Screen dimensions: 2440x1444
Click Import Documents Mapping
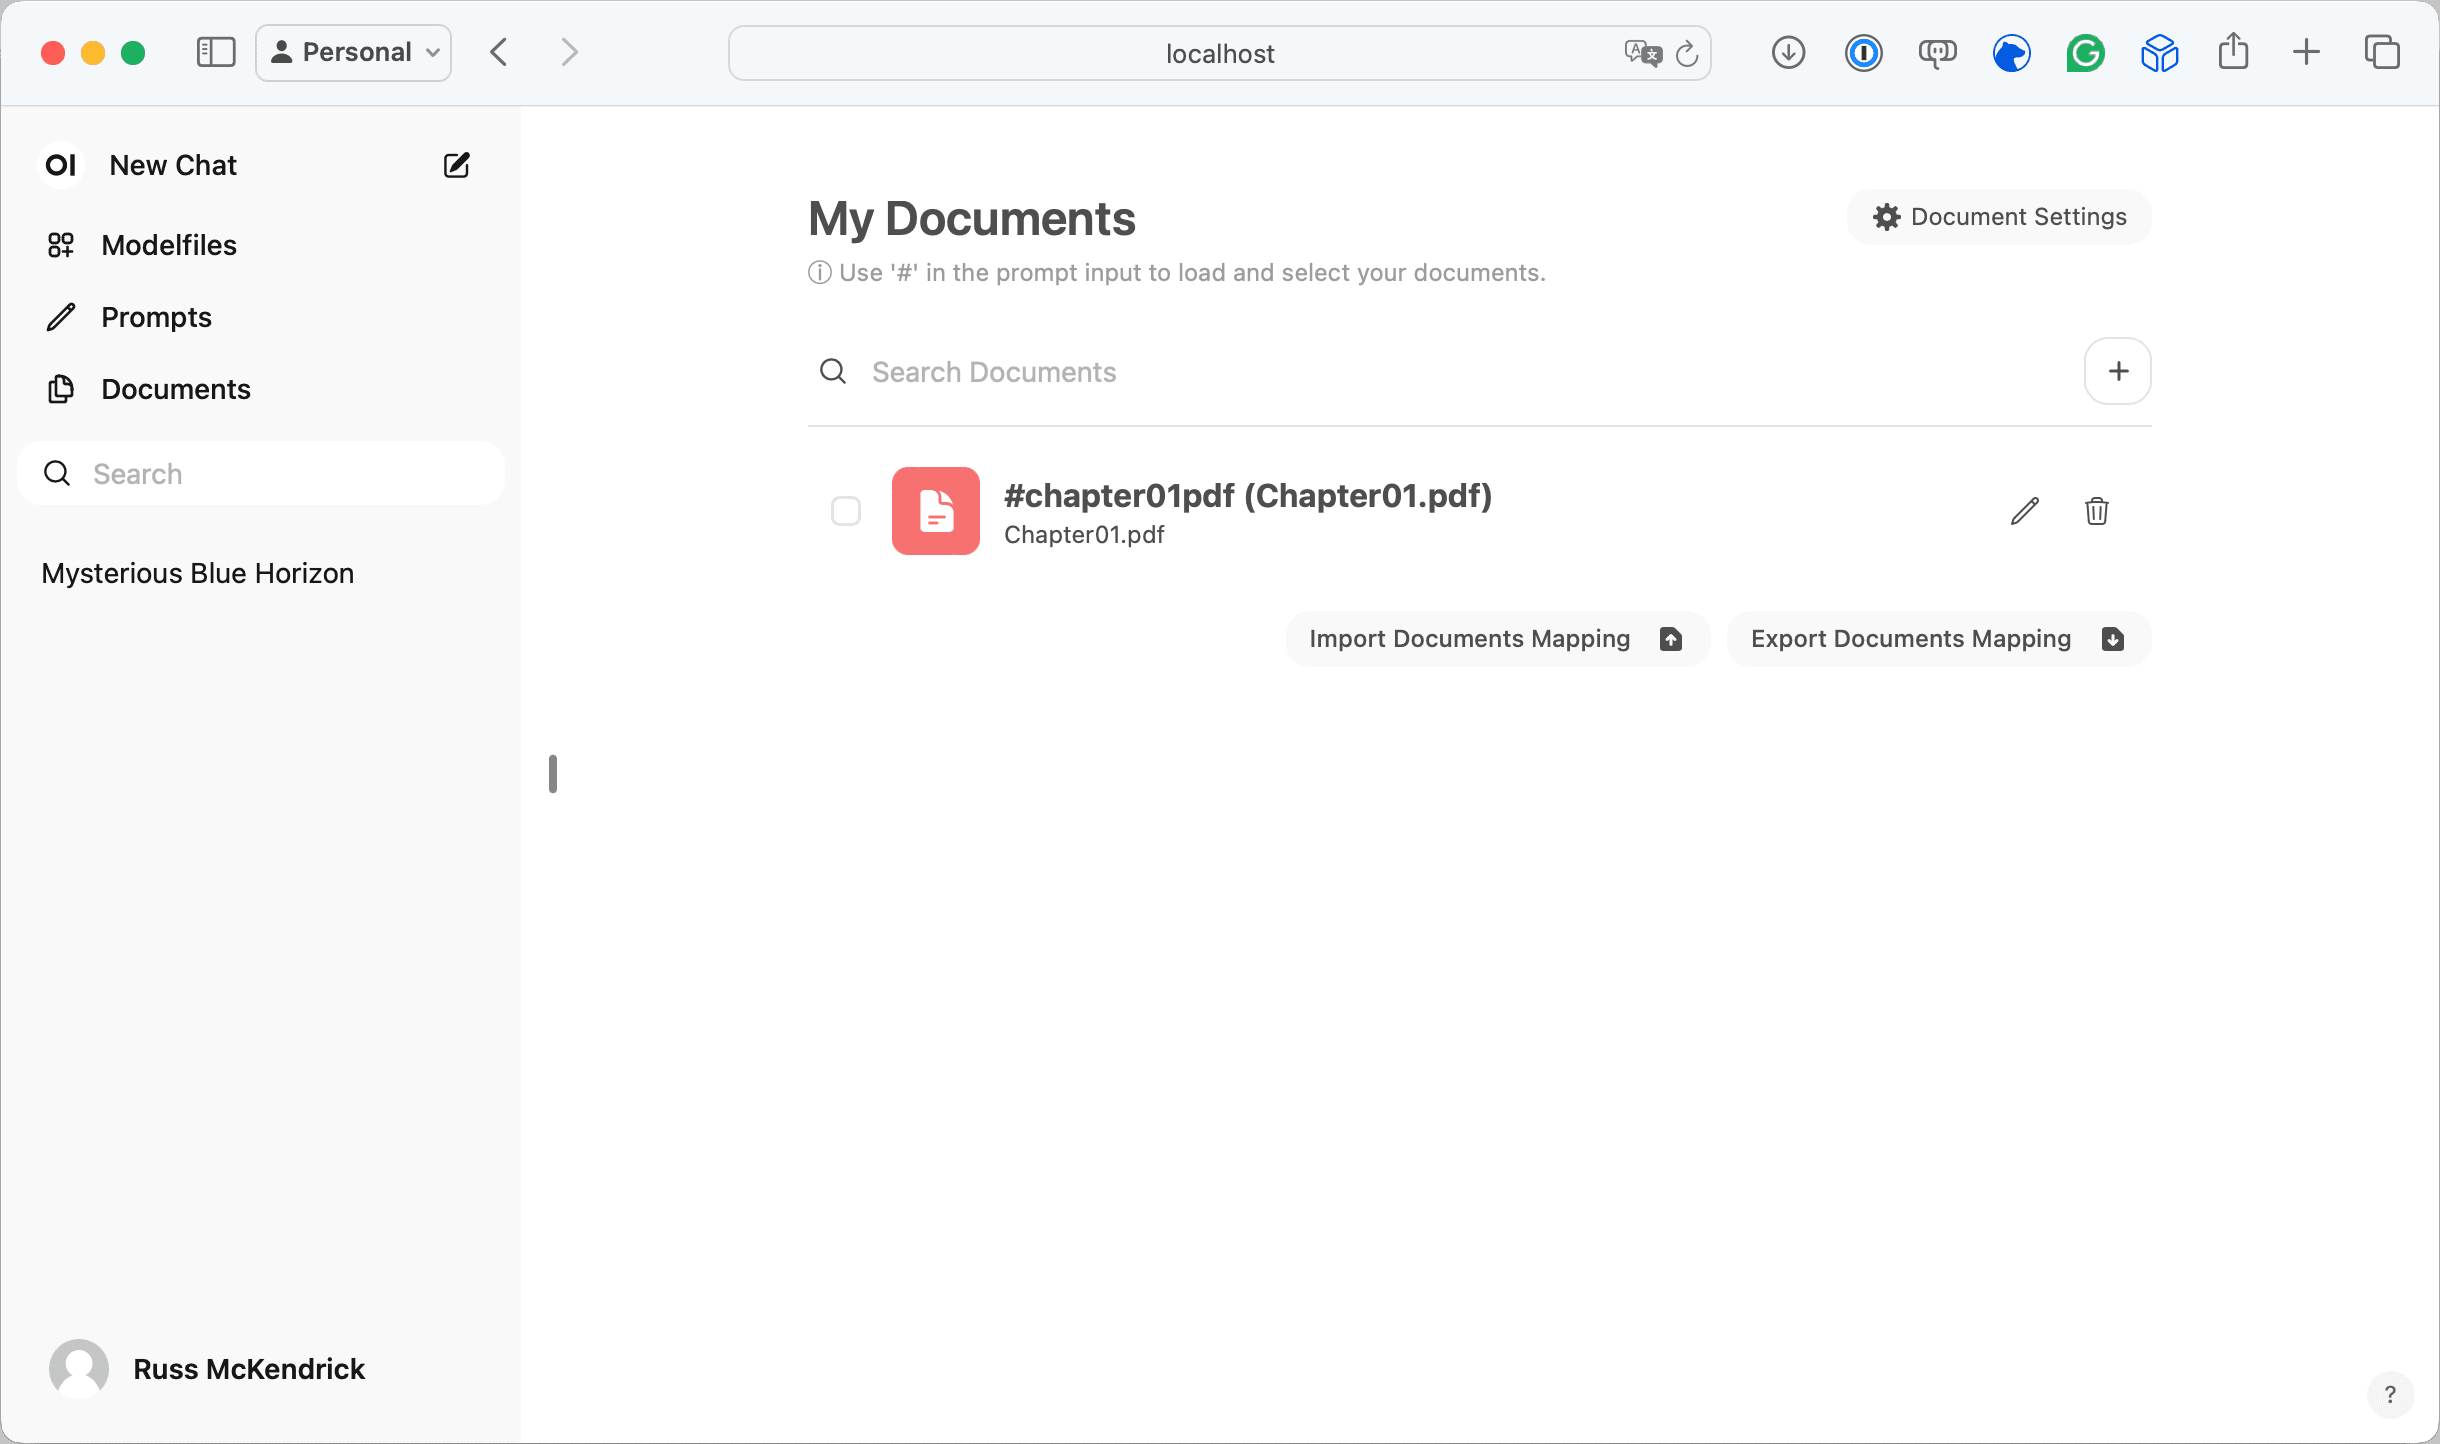point(1496,639)
